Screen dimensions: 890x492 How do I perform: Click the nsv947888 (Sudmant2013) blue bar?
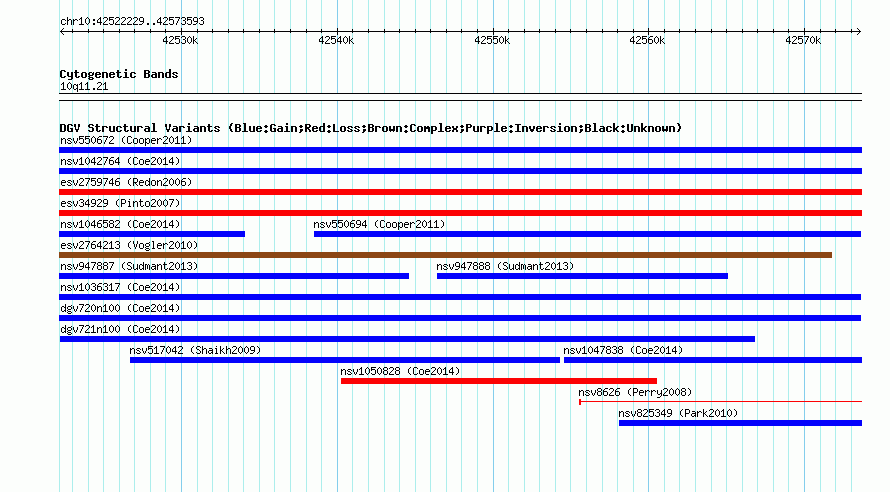coord(582,276)
